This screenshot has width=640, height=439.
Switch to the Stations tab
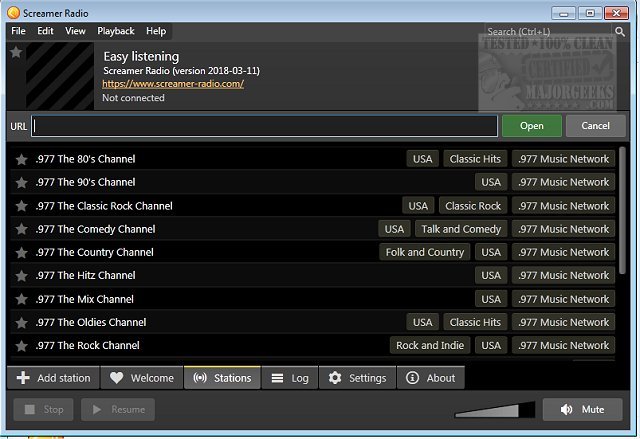222,378
